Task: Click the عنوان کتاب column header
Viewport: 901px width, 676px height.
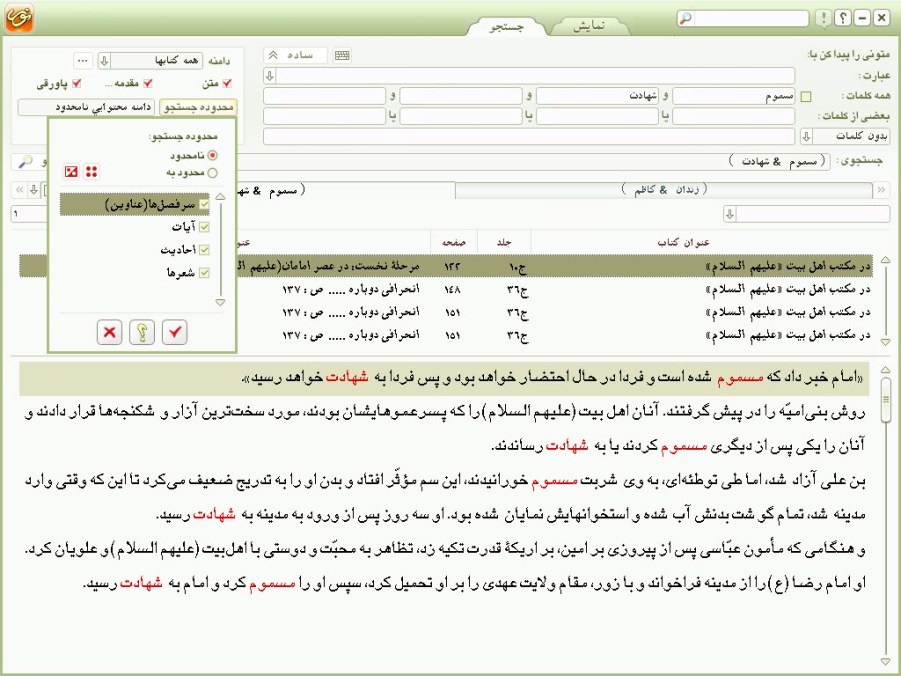Action: (x=683, y=243)
